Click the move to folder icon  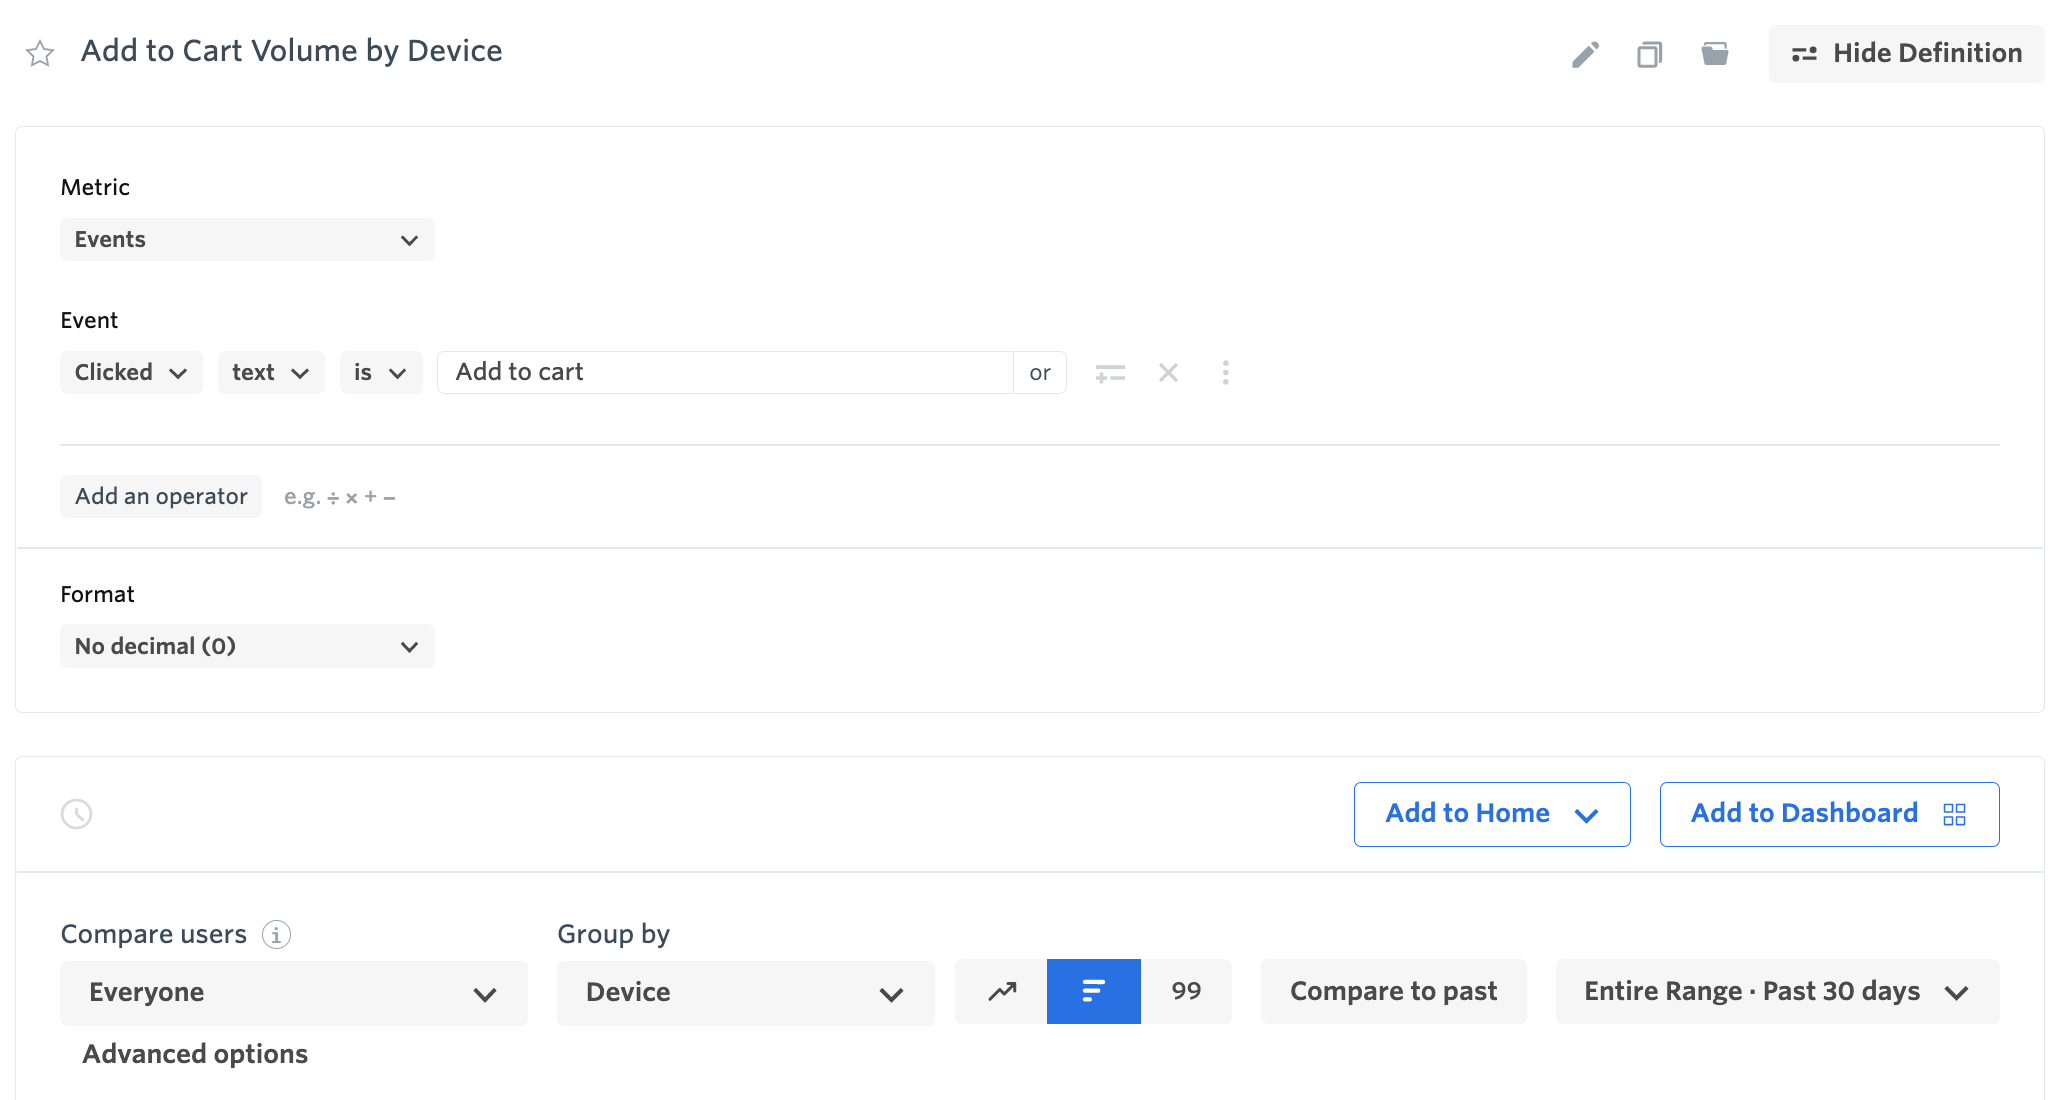pos(1715,54)
